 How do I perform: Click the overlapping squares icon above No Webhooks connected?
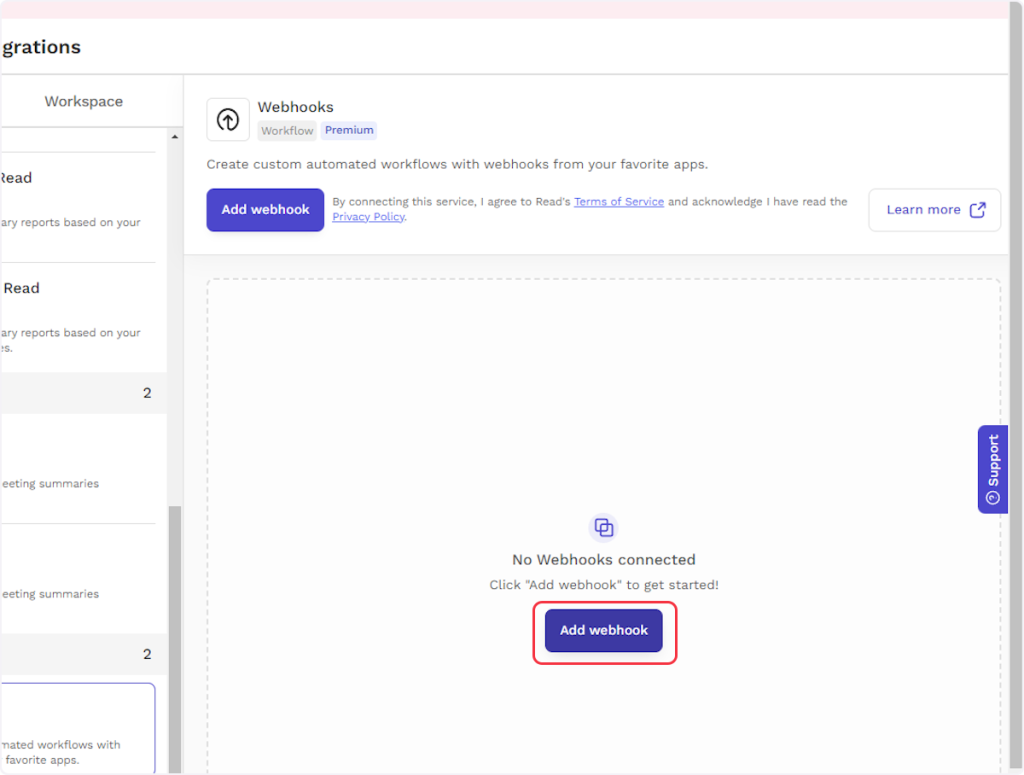tap(603, 527)
